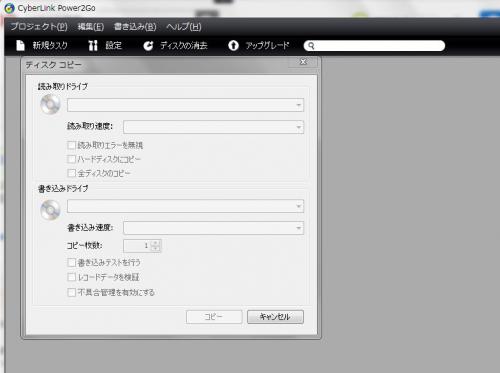Click the ディスク コピー dialog title
The width and height of the screenshot is (500, 373).
(x=53, y=65)
